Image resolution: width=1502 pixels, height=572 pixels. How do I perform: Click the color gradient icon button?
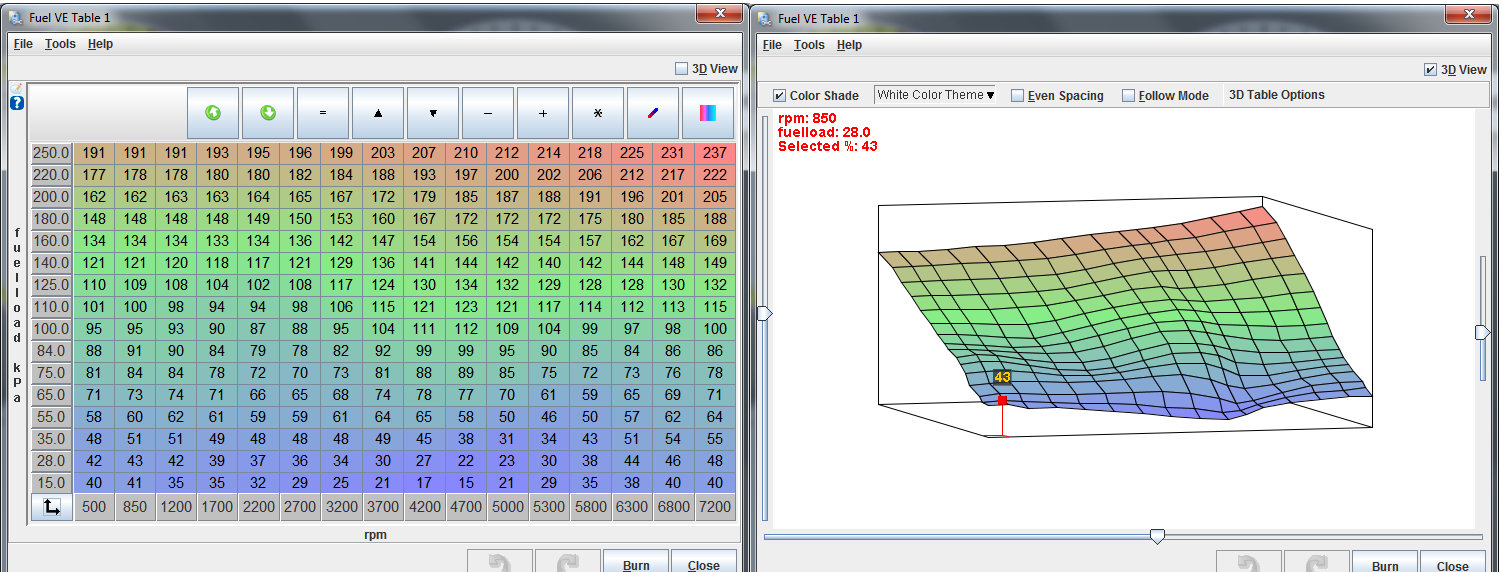(708, 113)
